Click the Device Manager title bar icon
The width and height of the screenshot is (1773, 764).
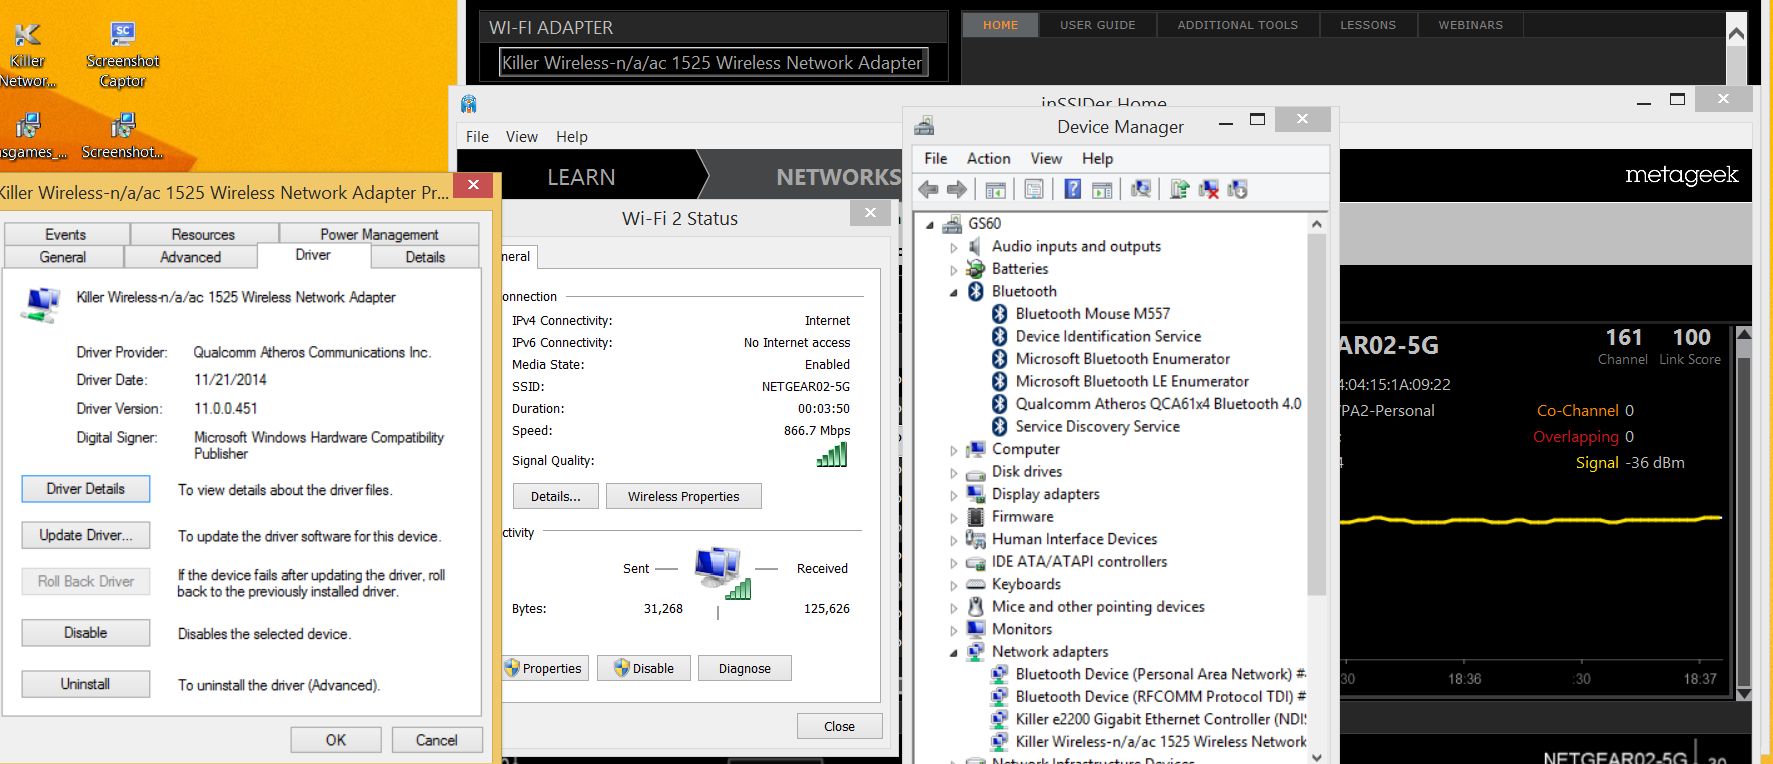(x=924, y=126)
